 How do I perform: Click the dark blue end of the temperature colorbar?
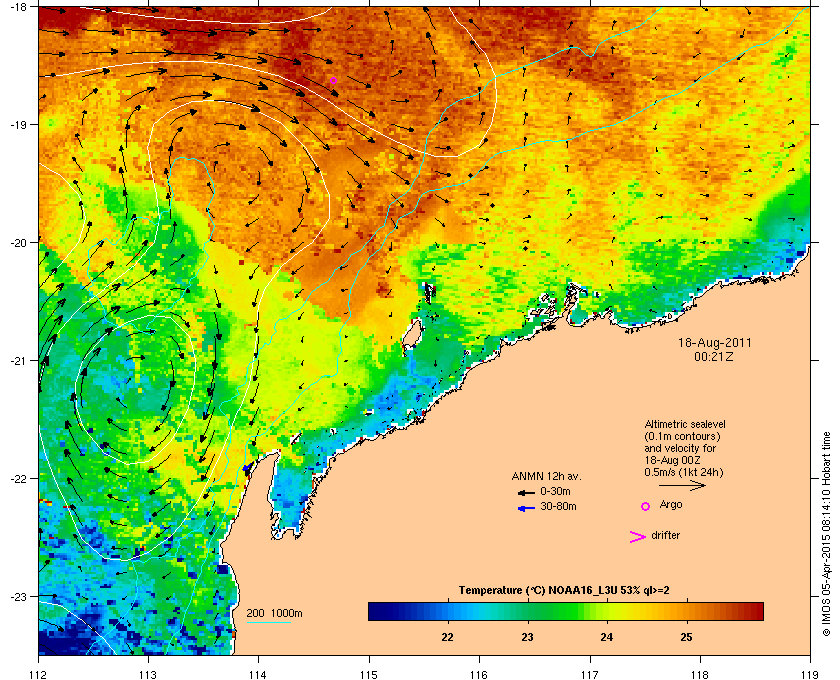(378, 611)
